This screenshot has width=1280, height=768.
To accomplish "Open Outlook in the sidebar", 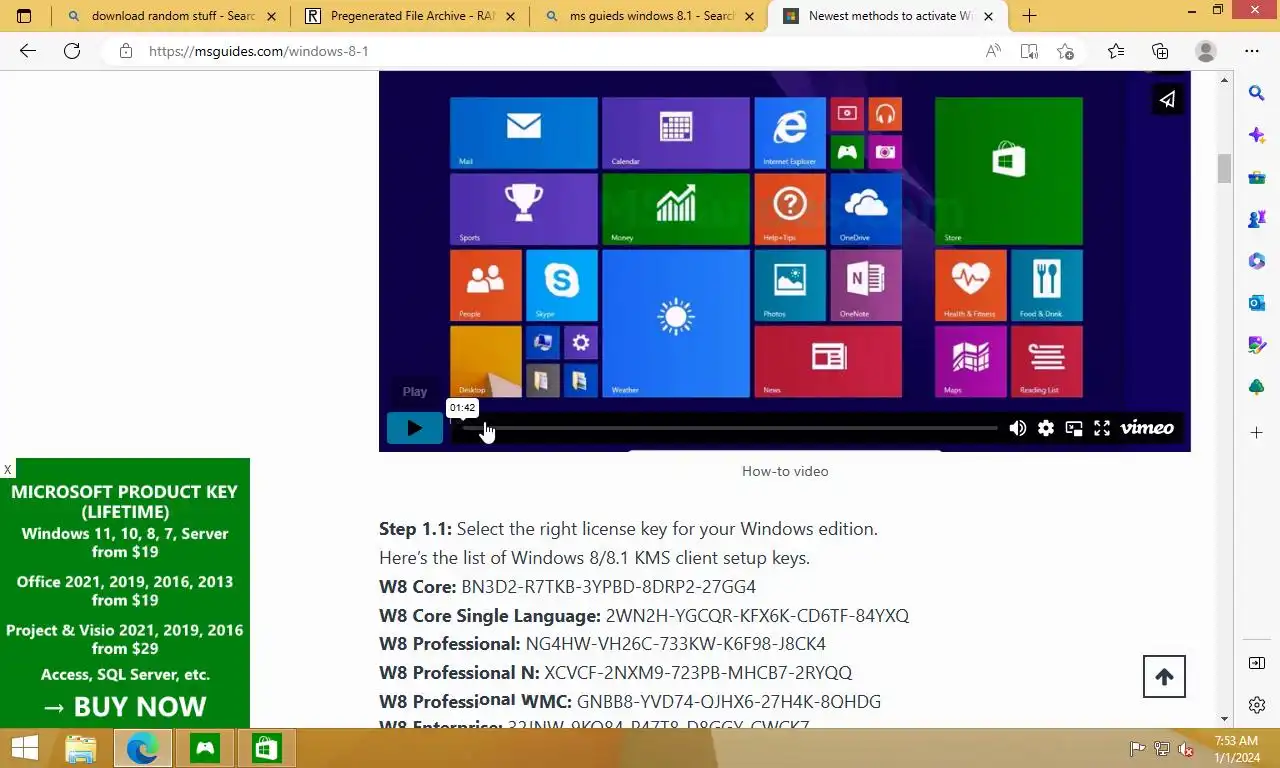I will point(1257,303).
